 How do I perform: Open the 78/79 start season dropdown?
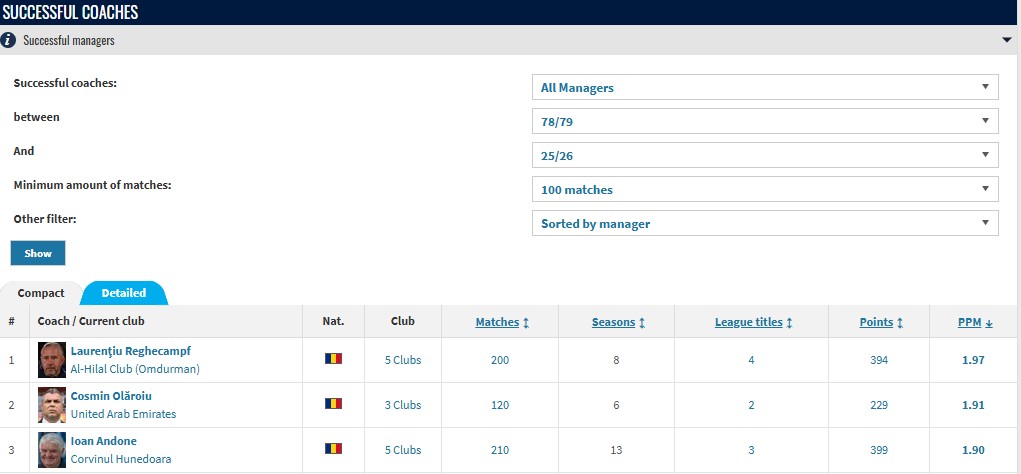(764, 122)
